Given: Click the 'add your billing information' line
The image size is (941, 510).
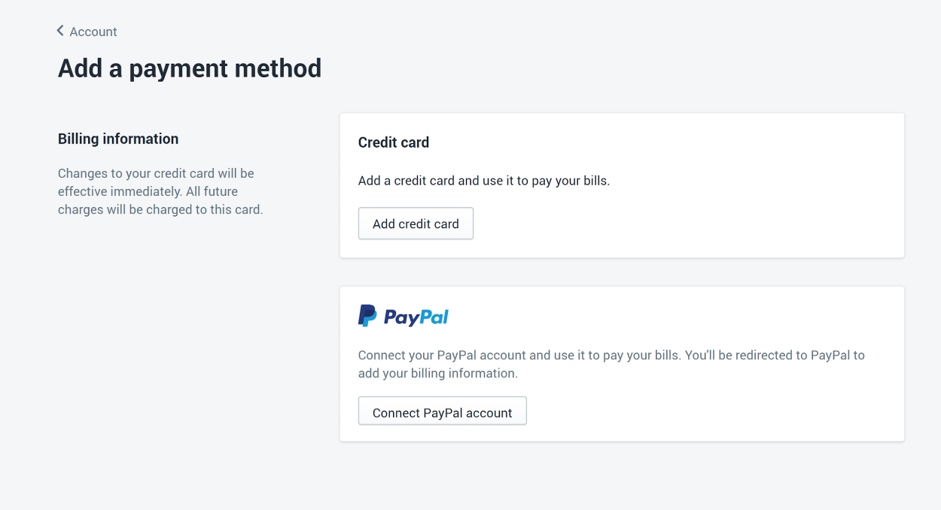Looking at the screenshot, I should point(437,373).
